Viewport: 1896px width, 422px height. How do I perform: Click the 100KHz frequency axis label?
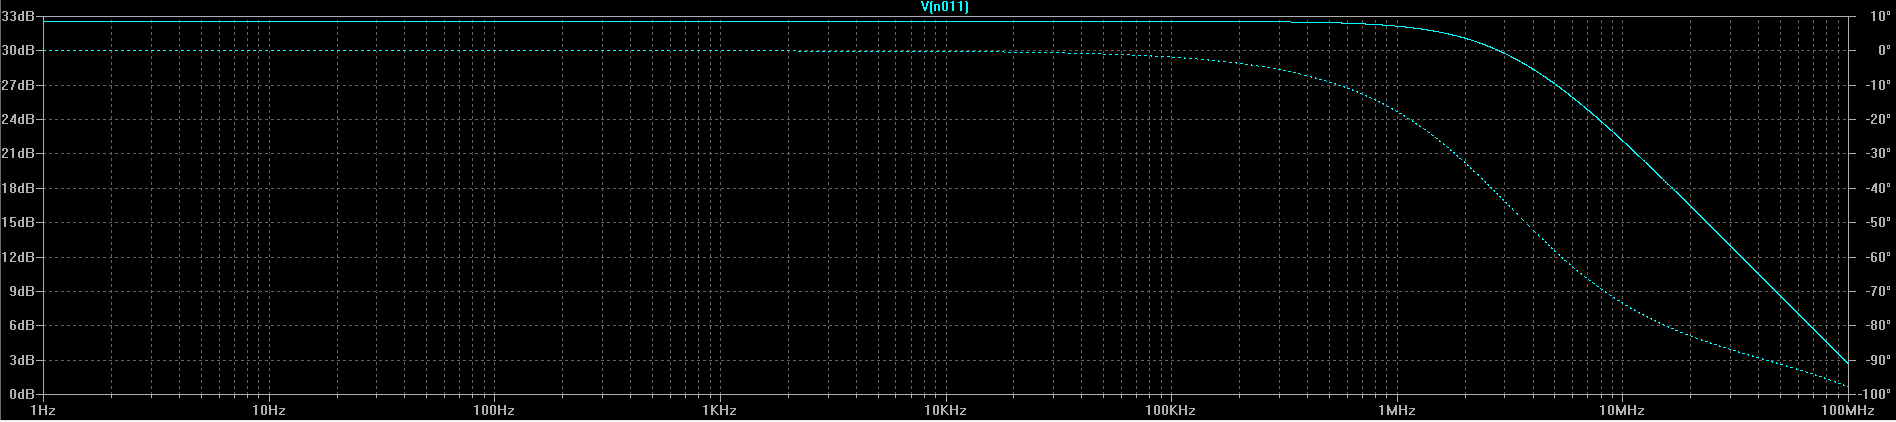(1171, 411)
